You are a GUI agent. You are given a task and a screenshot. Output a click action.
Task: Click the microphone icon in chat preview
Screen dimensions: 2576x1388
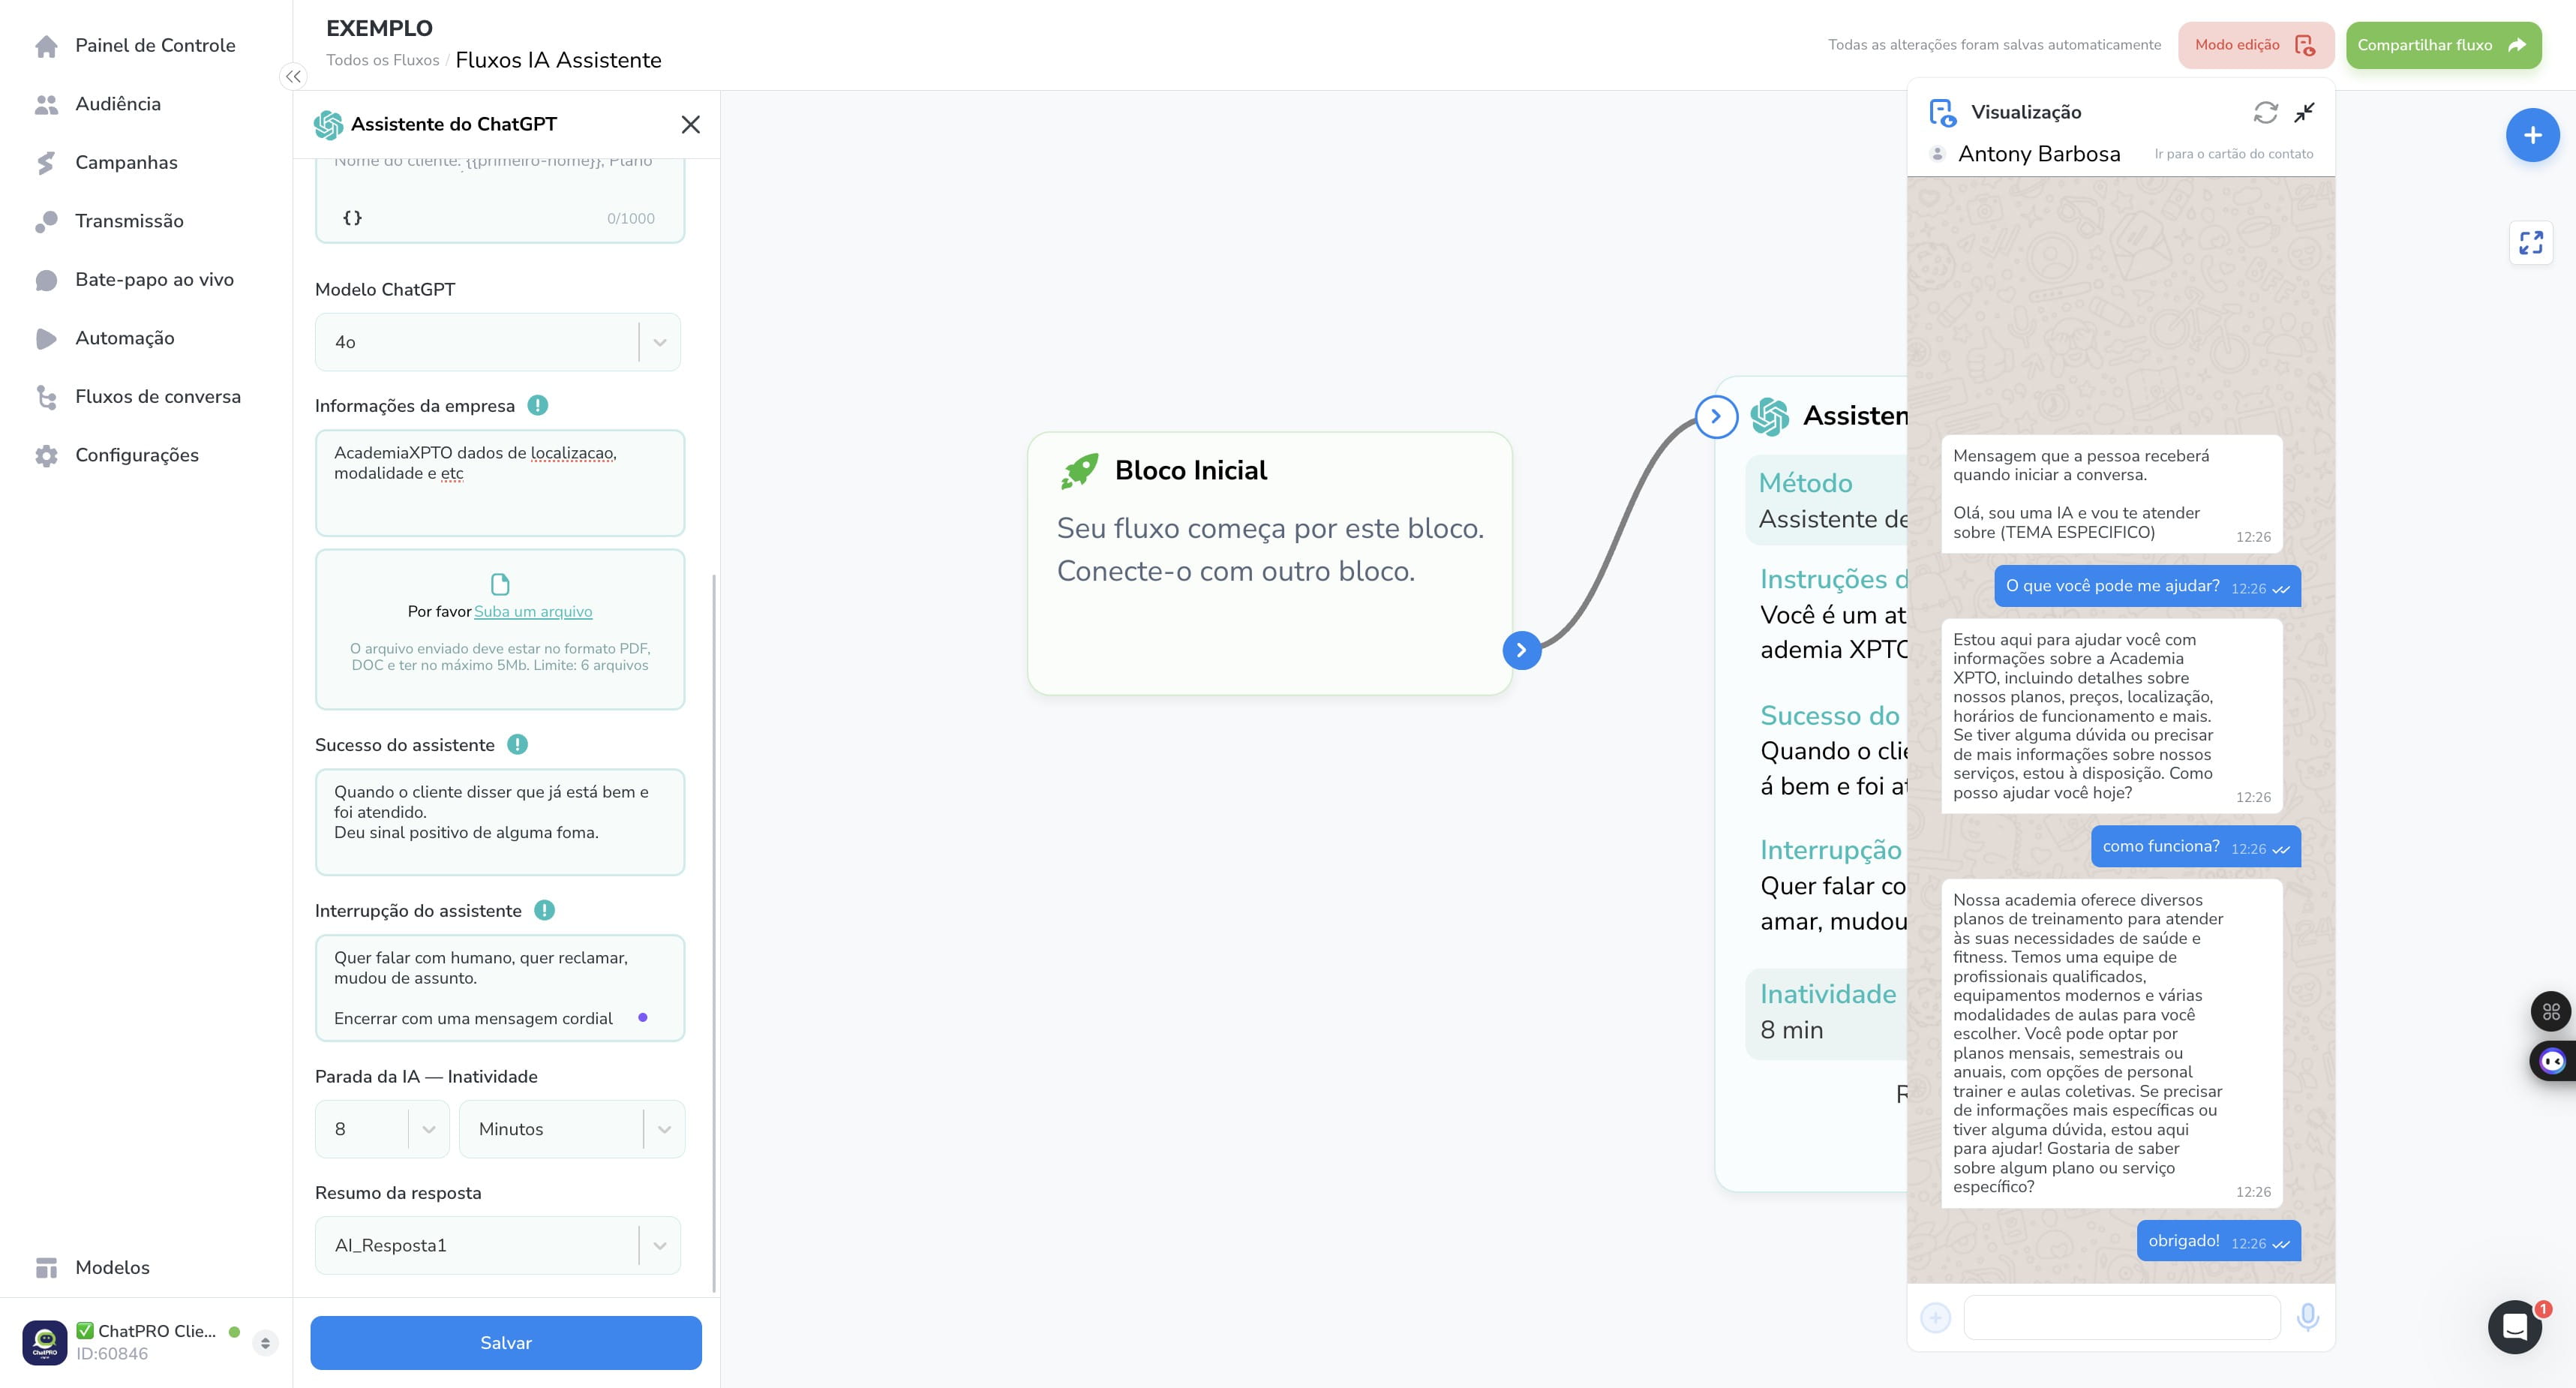2308,1317
